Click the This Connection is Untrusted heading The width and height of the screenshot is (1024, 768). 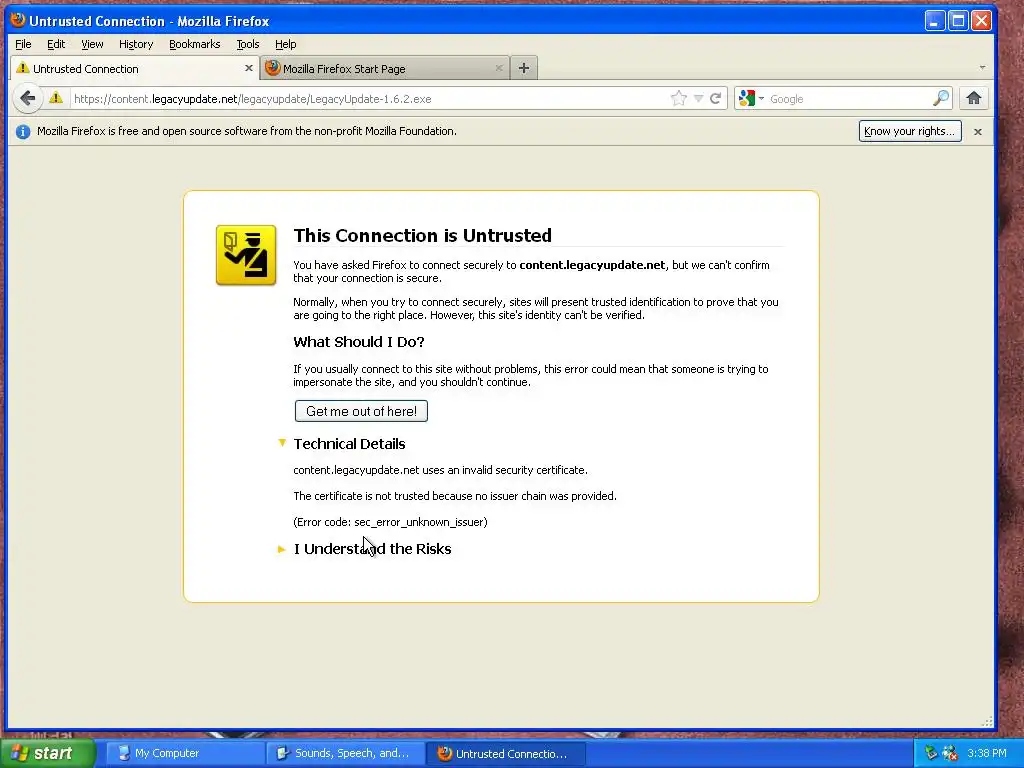tap(423, 235)
